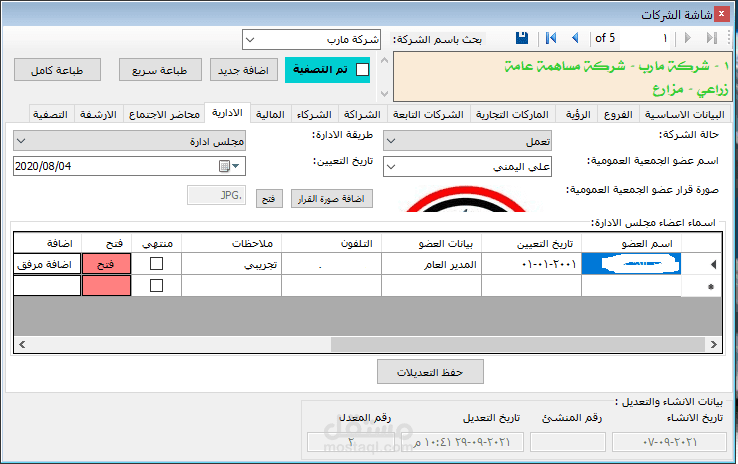Click the المدير العام cell

tap(431, 264)
